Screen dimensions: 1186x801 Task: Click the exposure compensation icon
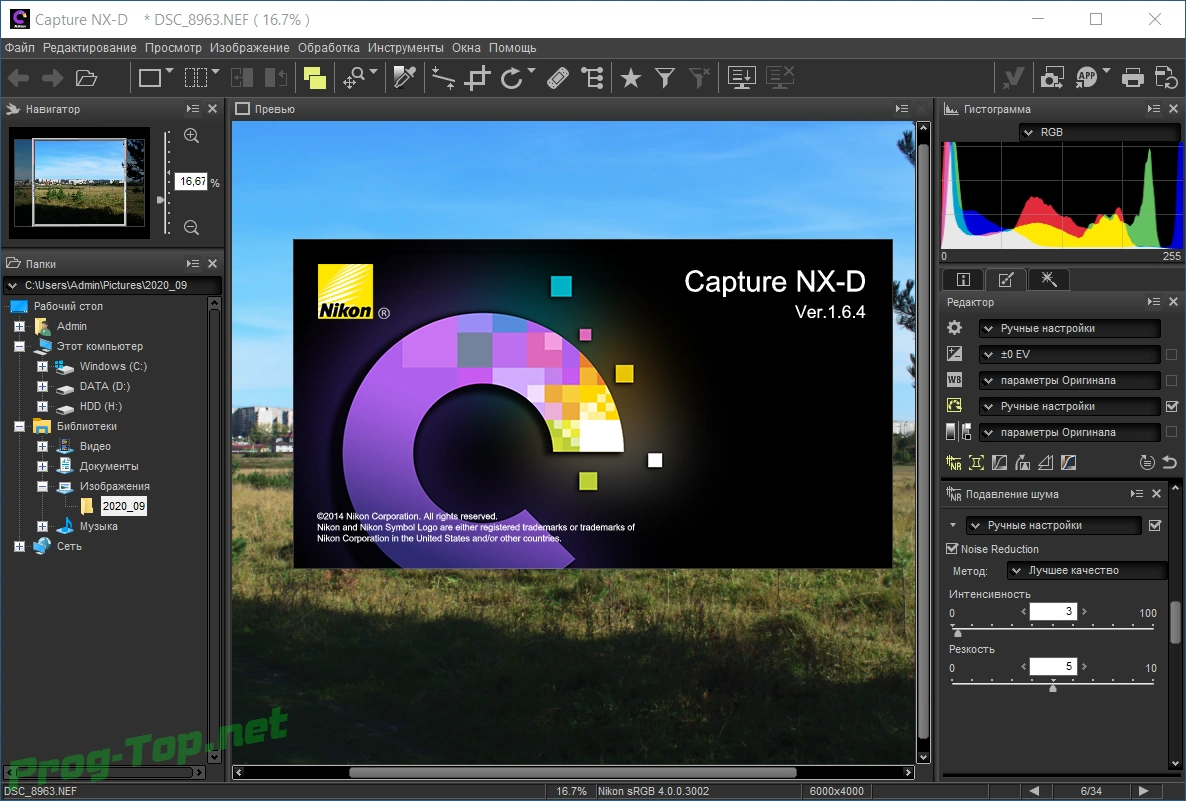coord(955,354)
